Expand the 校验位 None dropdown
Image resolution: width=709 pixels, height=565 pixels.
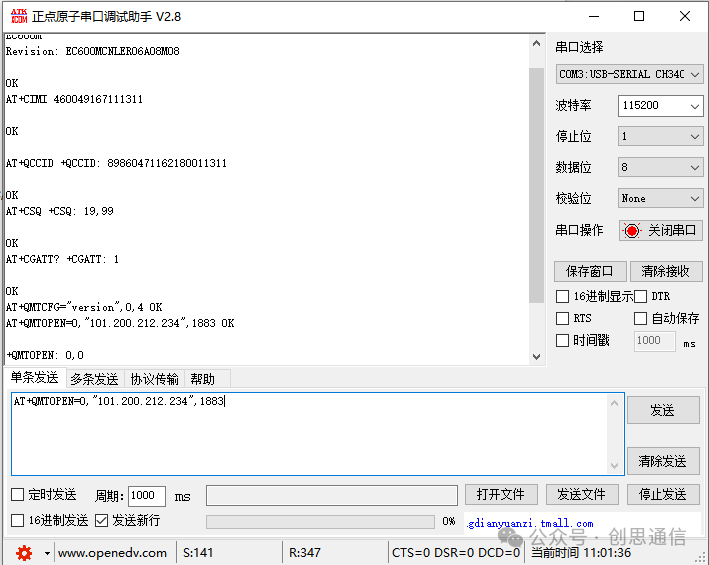pos(660,198)
